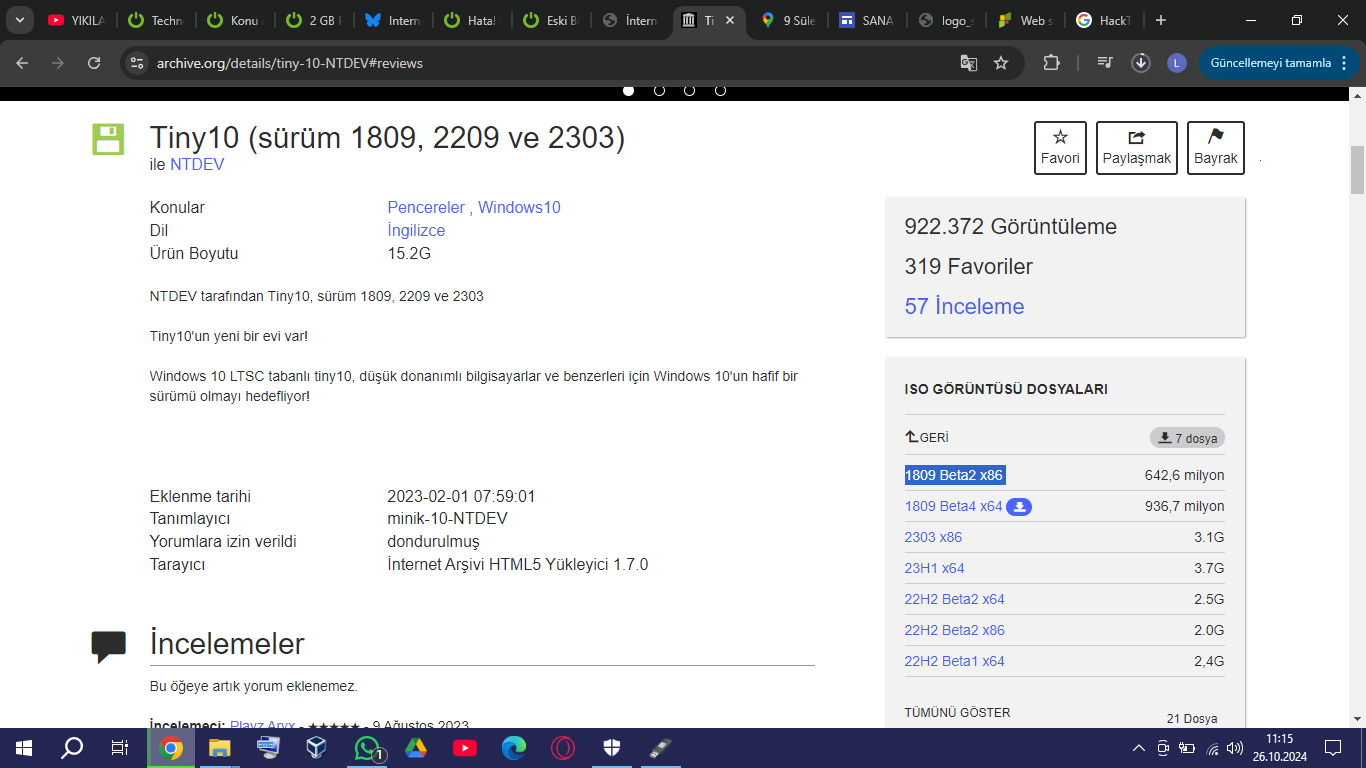Viewport: 1366px width, 768px height.
Task: Open File Explorer from the taskbar
Action: pos(219,748)
